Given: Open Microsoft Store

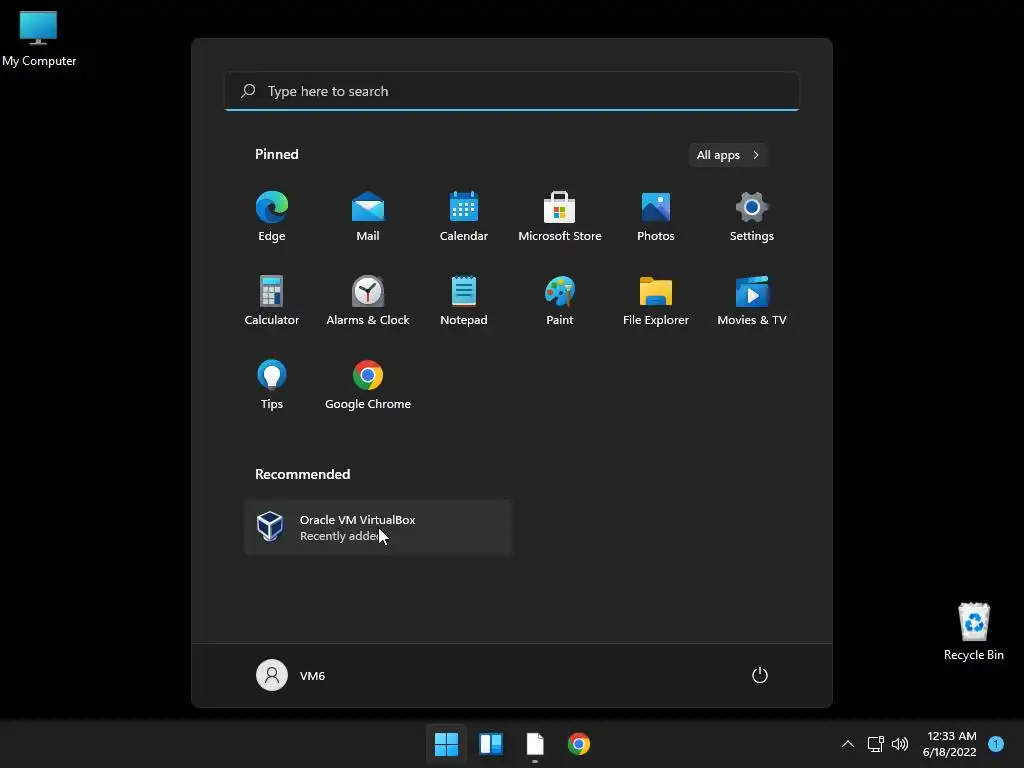Looking at the screenshot, I should coord(560,216).
